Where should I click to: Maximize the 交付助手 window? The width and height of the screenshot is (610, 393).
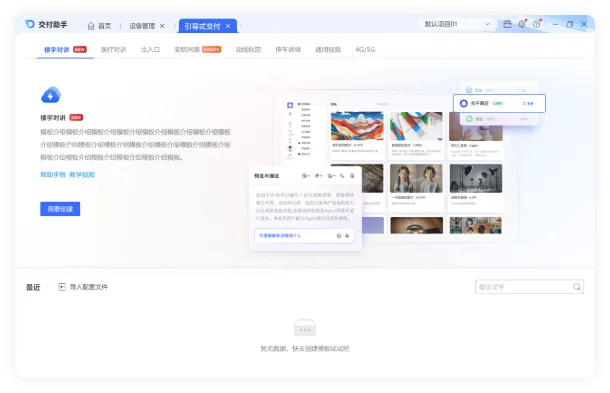click(570, 24)
